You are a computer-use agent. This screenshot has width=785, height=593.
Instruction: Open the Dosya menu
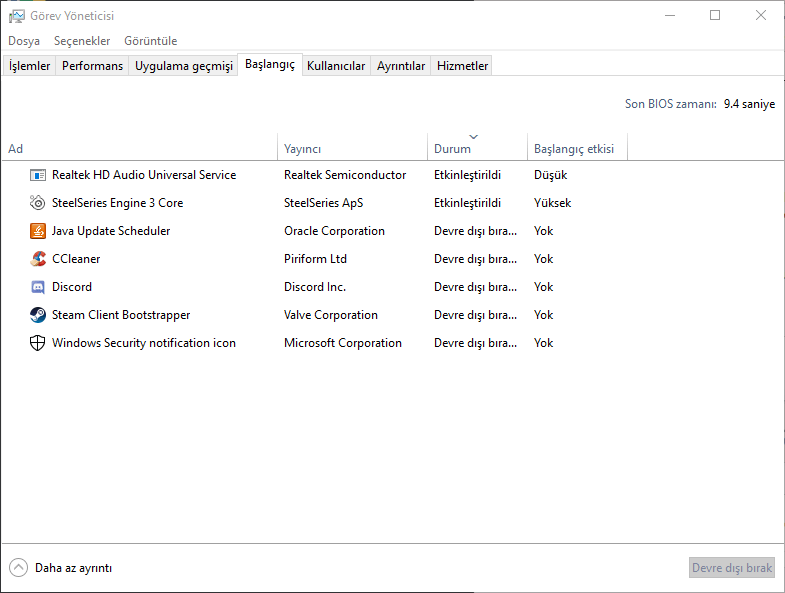coord(24,41)
